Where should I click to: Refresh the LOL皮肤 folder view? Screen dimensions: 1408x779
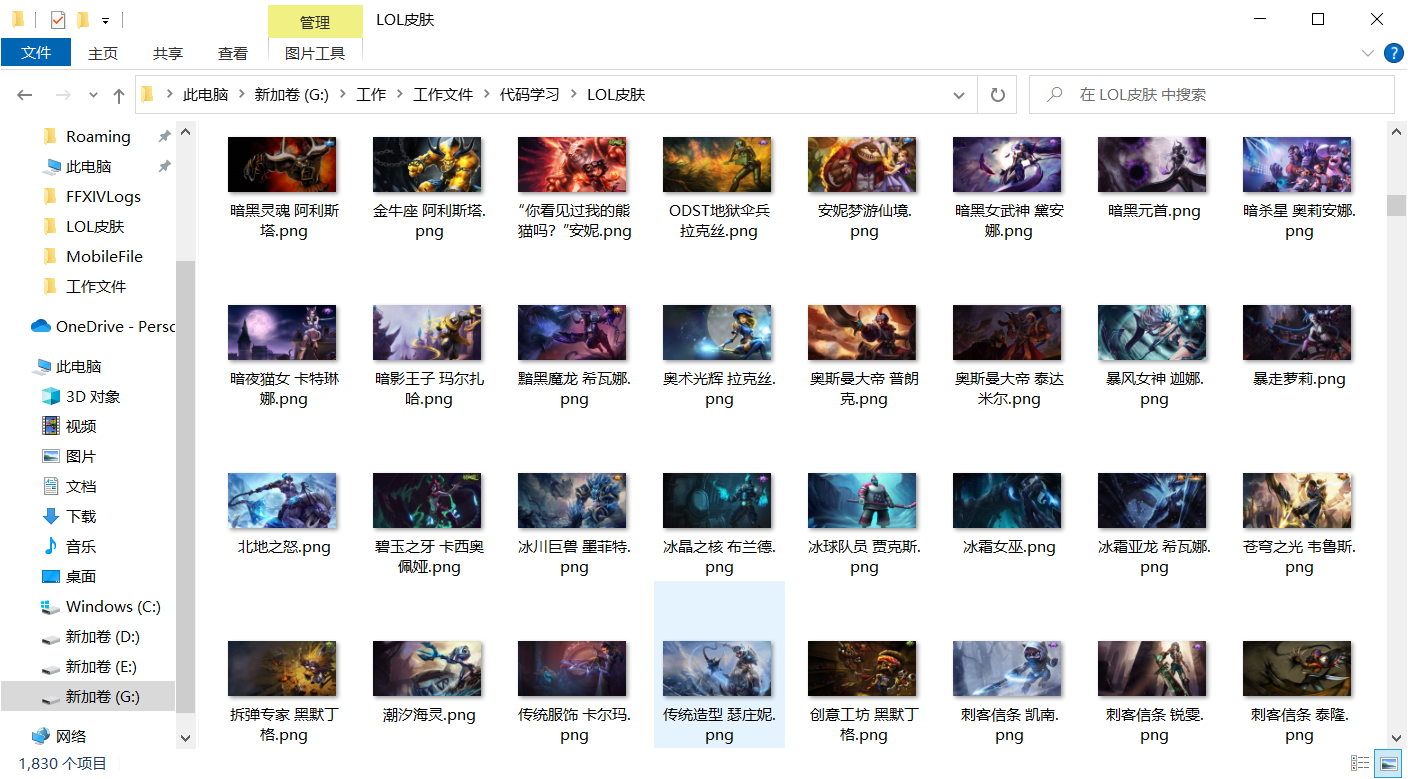997,95
